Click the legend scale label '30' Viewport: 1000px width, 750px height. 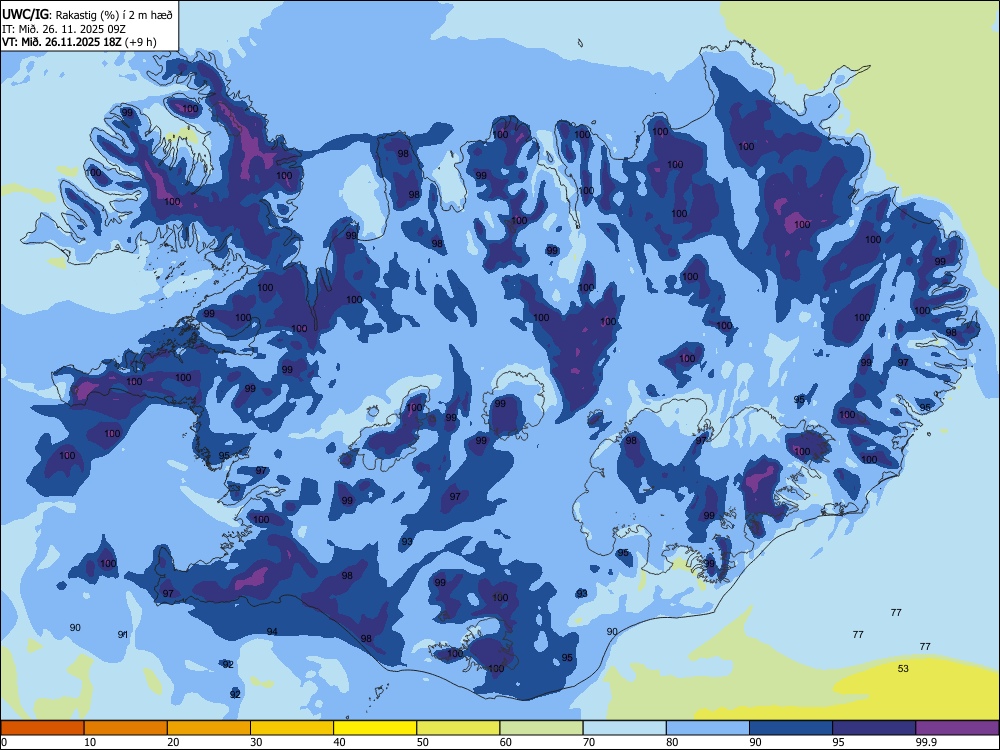pyautogui.click(x=256, y=742)
